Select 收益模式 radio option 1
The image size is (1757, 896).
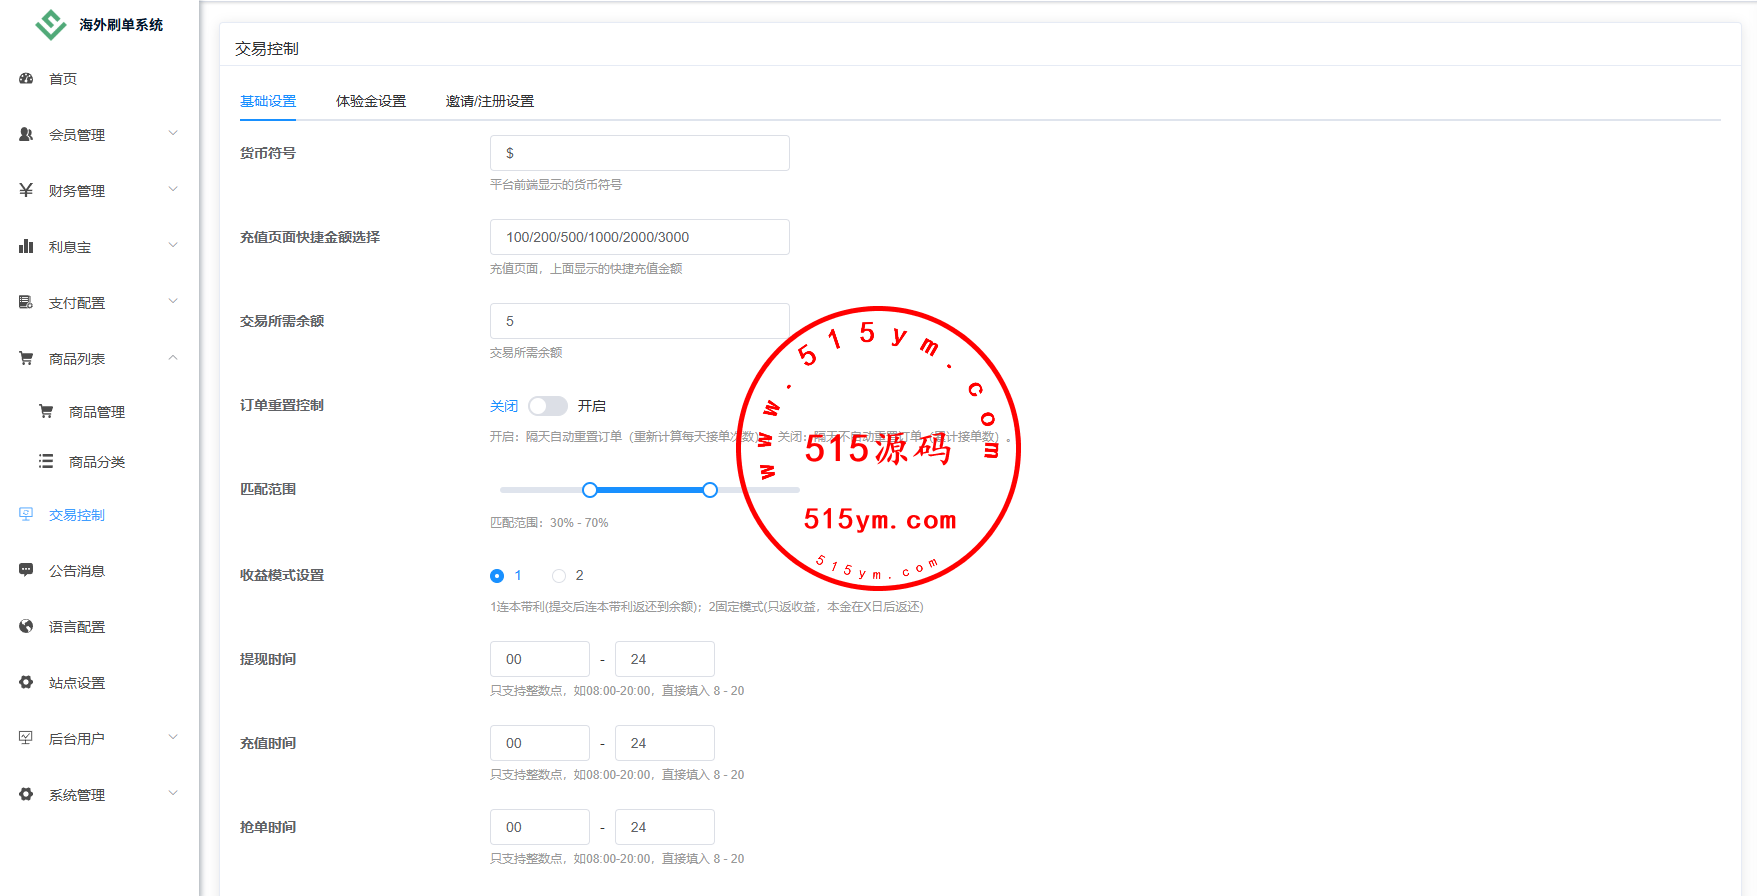coord(497,576)
